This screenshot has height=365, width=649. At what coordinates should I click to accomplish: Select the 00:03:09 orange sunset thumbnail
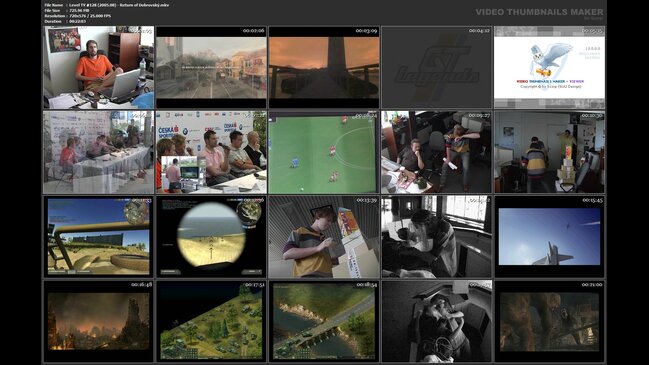[324, 67]
